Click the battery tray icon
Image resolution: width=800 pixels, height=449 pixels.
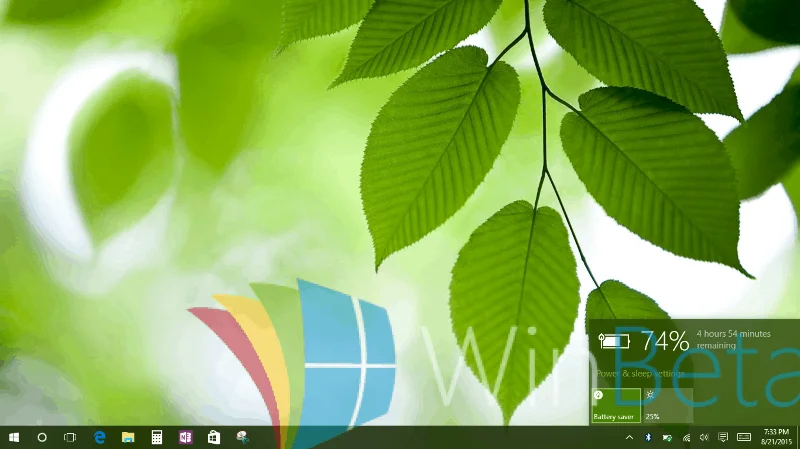point(667,437)
